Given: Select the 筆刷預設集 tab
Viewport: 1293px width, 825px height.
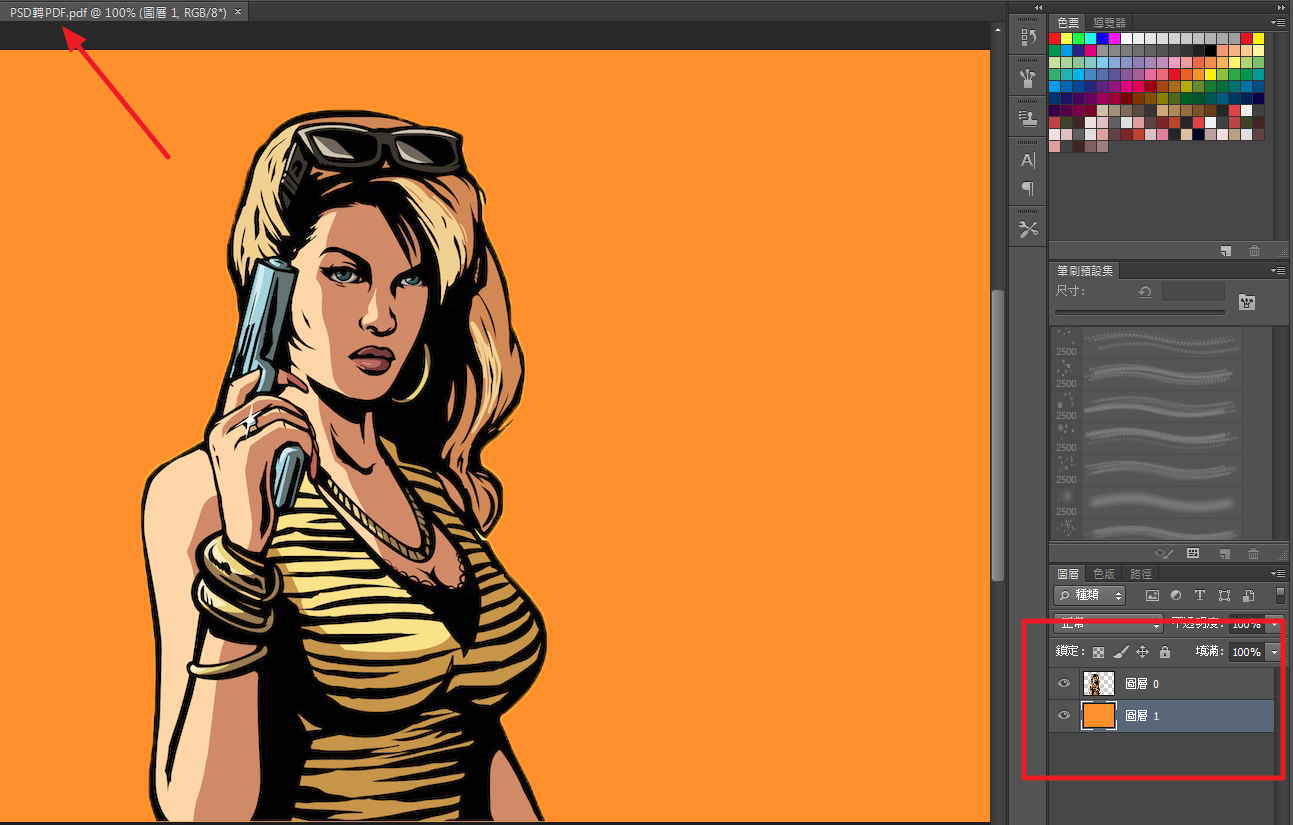Looking at the screenshot, I should [1085, 271].
